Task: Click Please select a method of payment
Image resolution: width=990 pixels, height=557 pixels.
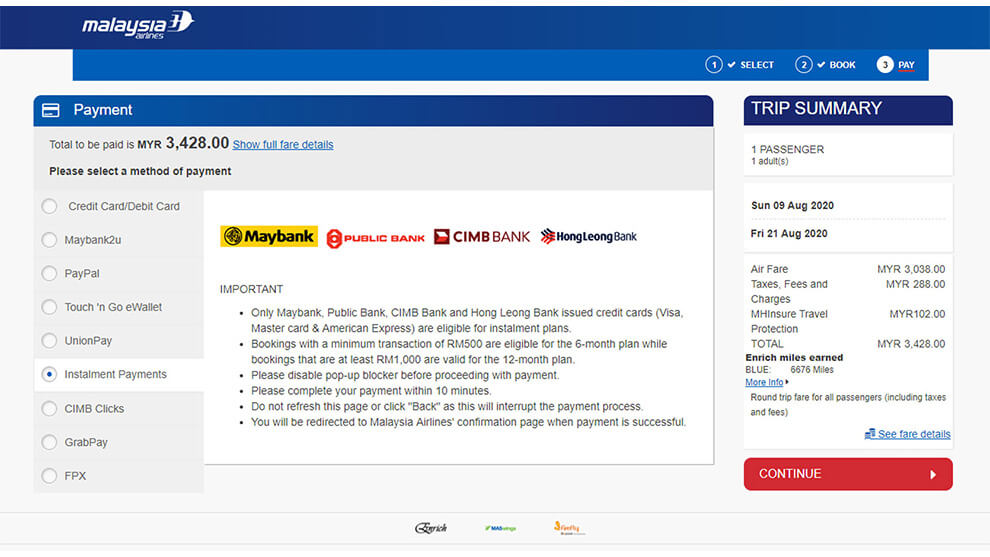Action: coord(140,171)
